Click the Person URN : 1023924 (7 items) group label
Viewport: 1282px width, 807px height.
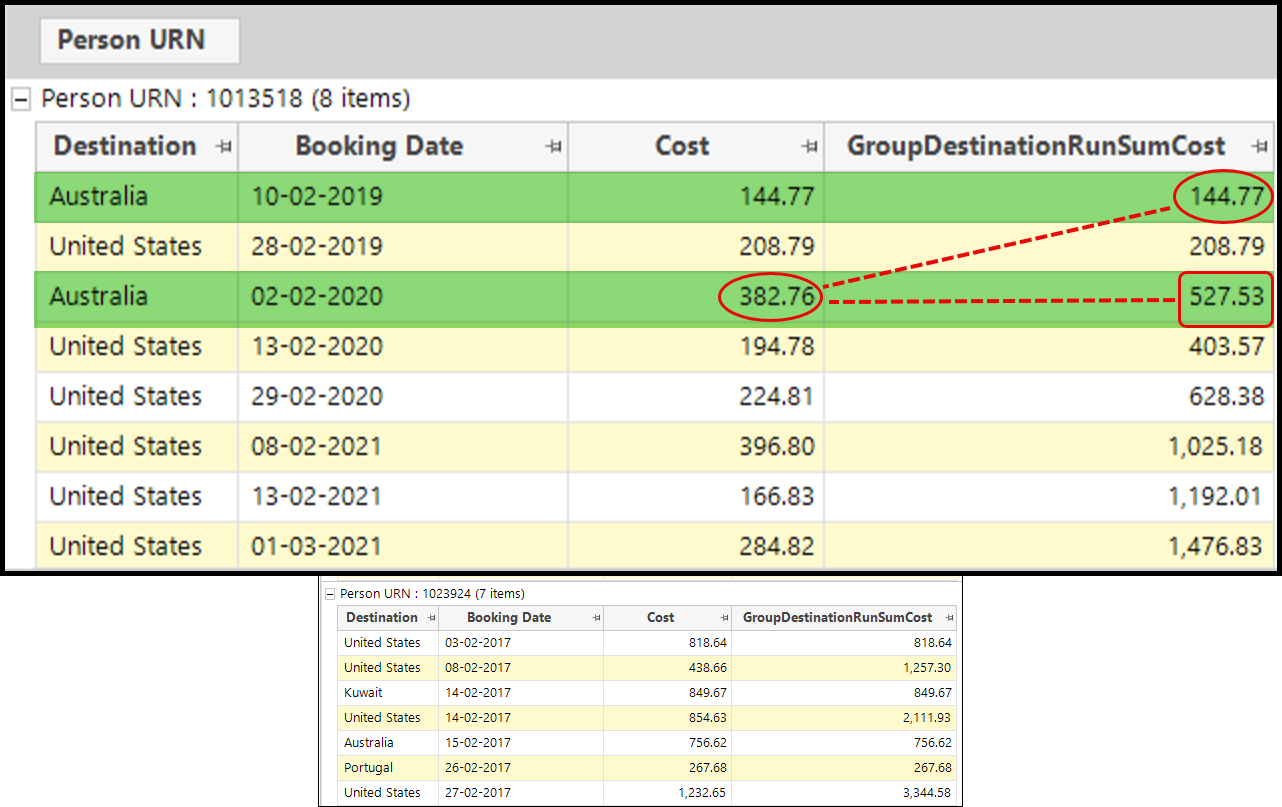point(432,594)
